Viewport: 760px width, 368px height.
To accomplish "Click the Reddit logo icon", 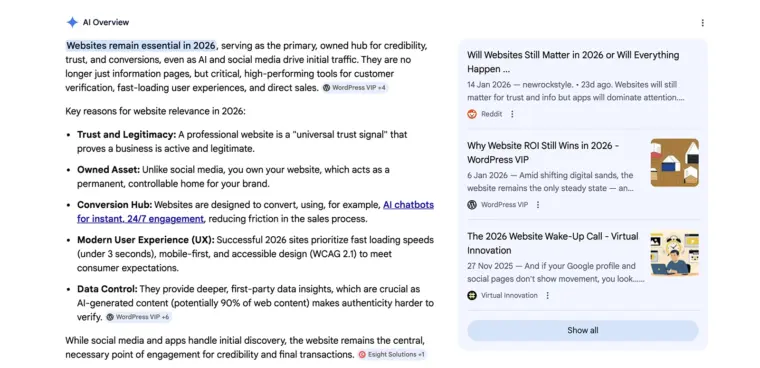I will pyautogui.click(x=472, y=114).
